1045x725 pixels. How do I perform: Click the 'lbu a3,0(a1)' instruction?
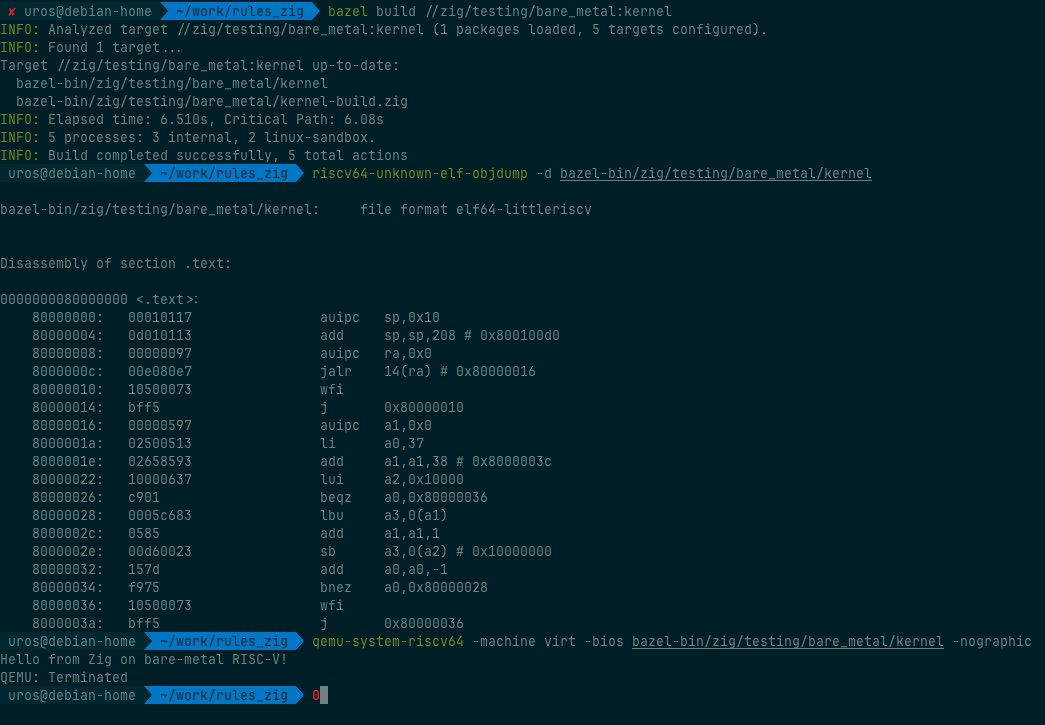pos(383,515)
